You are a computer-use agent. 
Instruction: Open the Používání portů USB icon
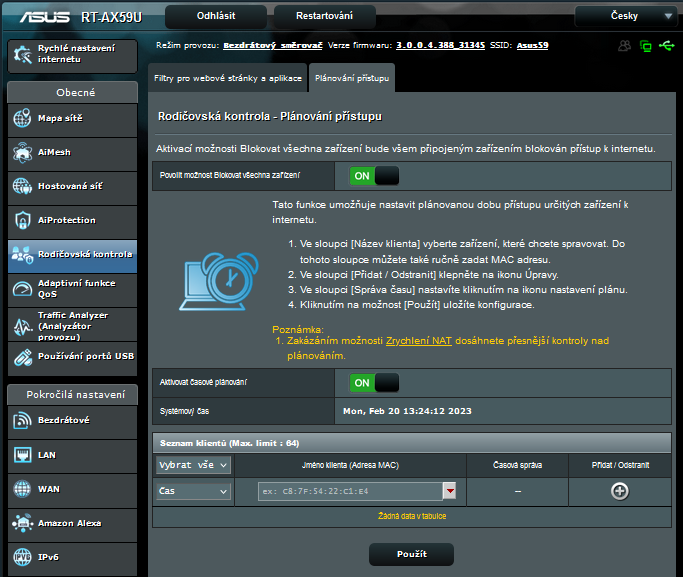(22, 356)
